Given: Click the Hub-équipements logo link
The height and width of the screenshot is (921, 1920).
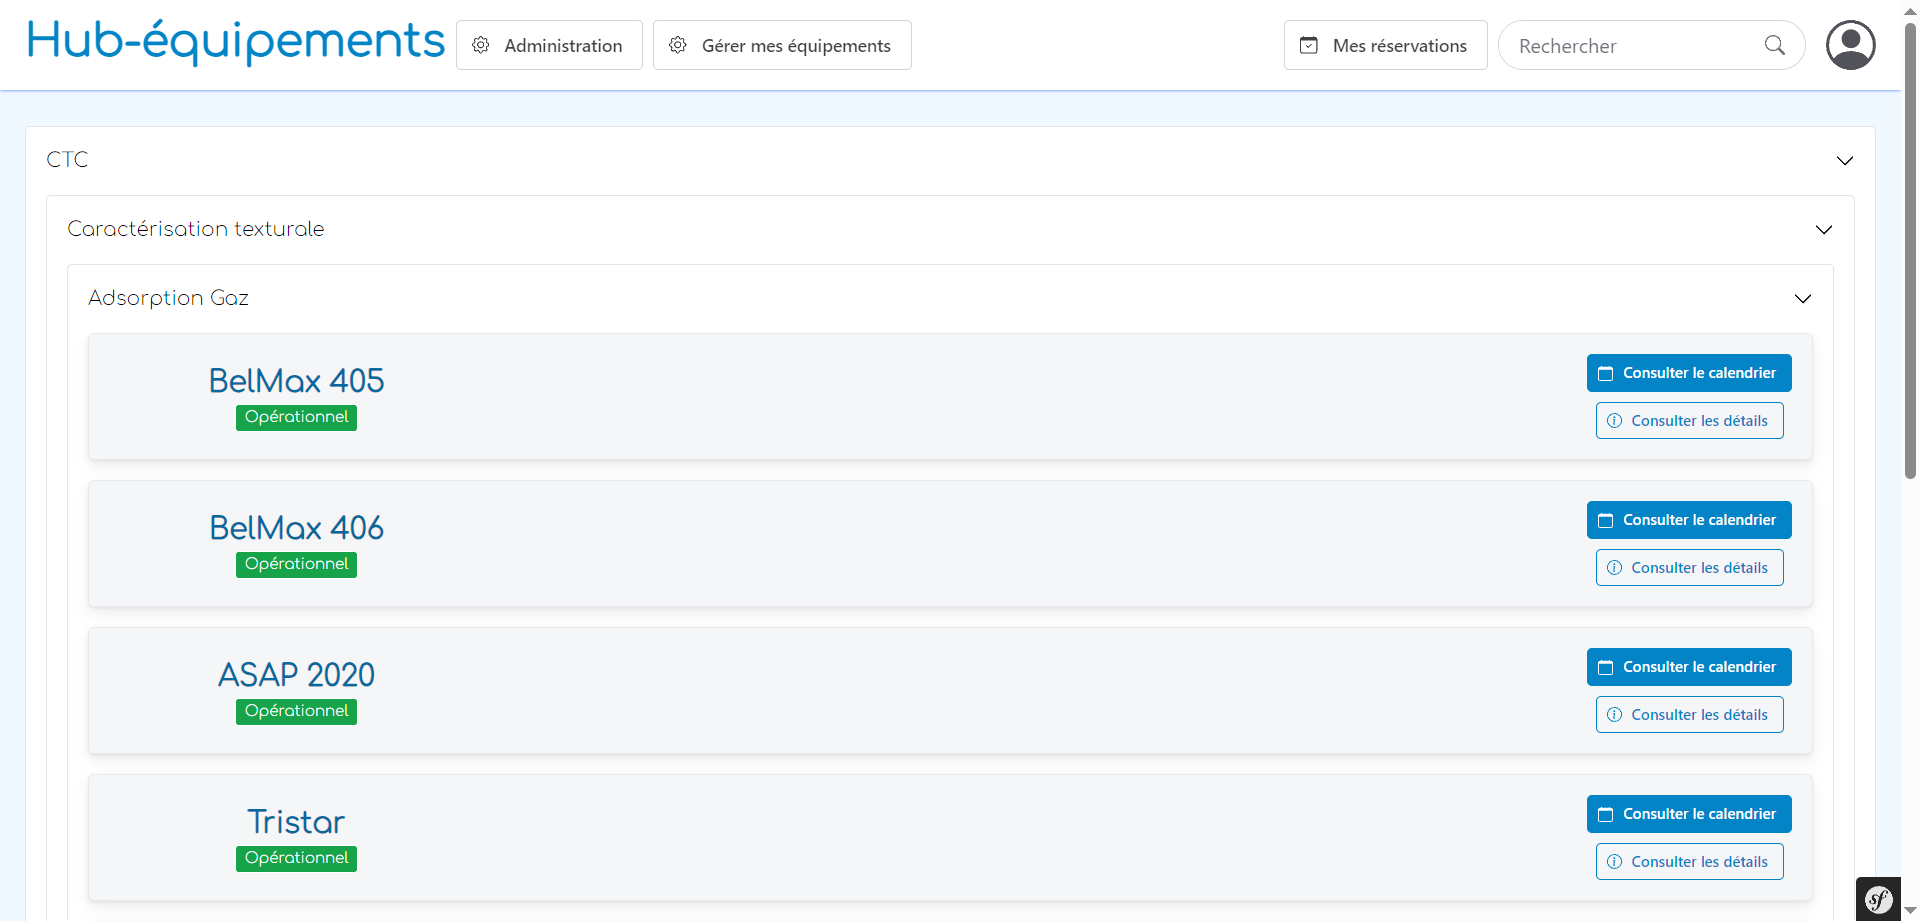Looking at the screenshot, I should point(236,42).
